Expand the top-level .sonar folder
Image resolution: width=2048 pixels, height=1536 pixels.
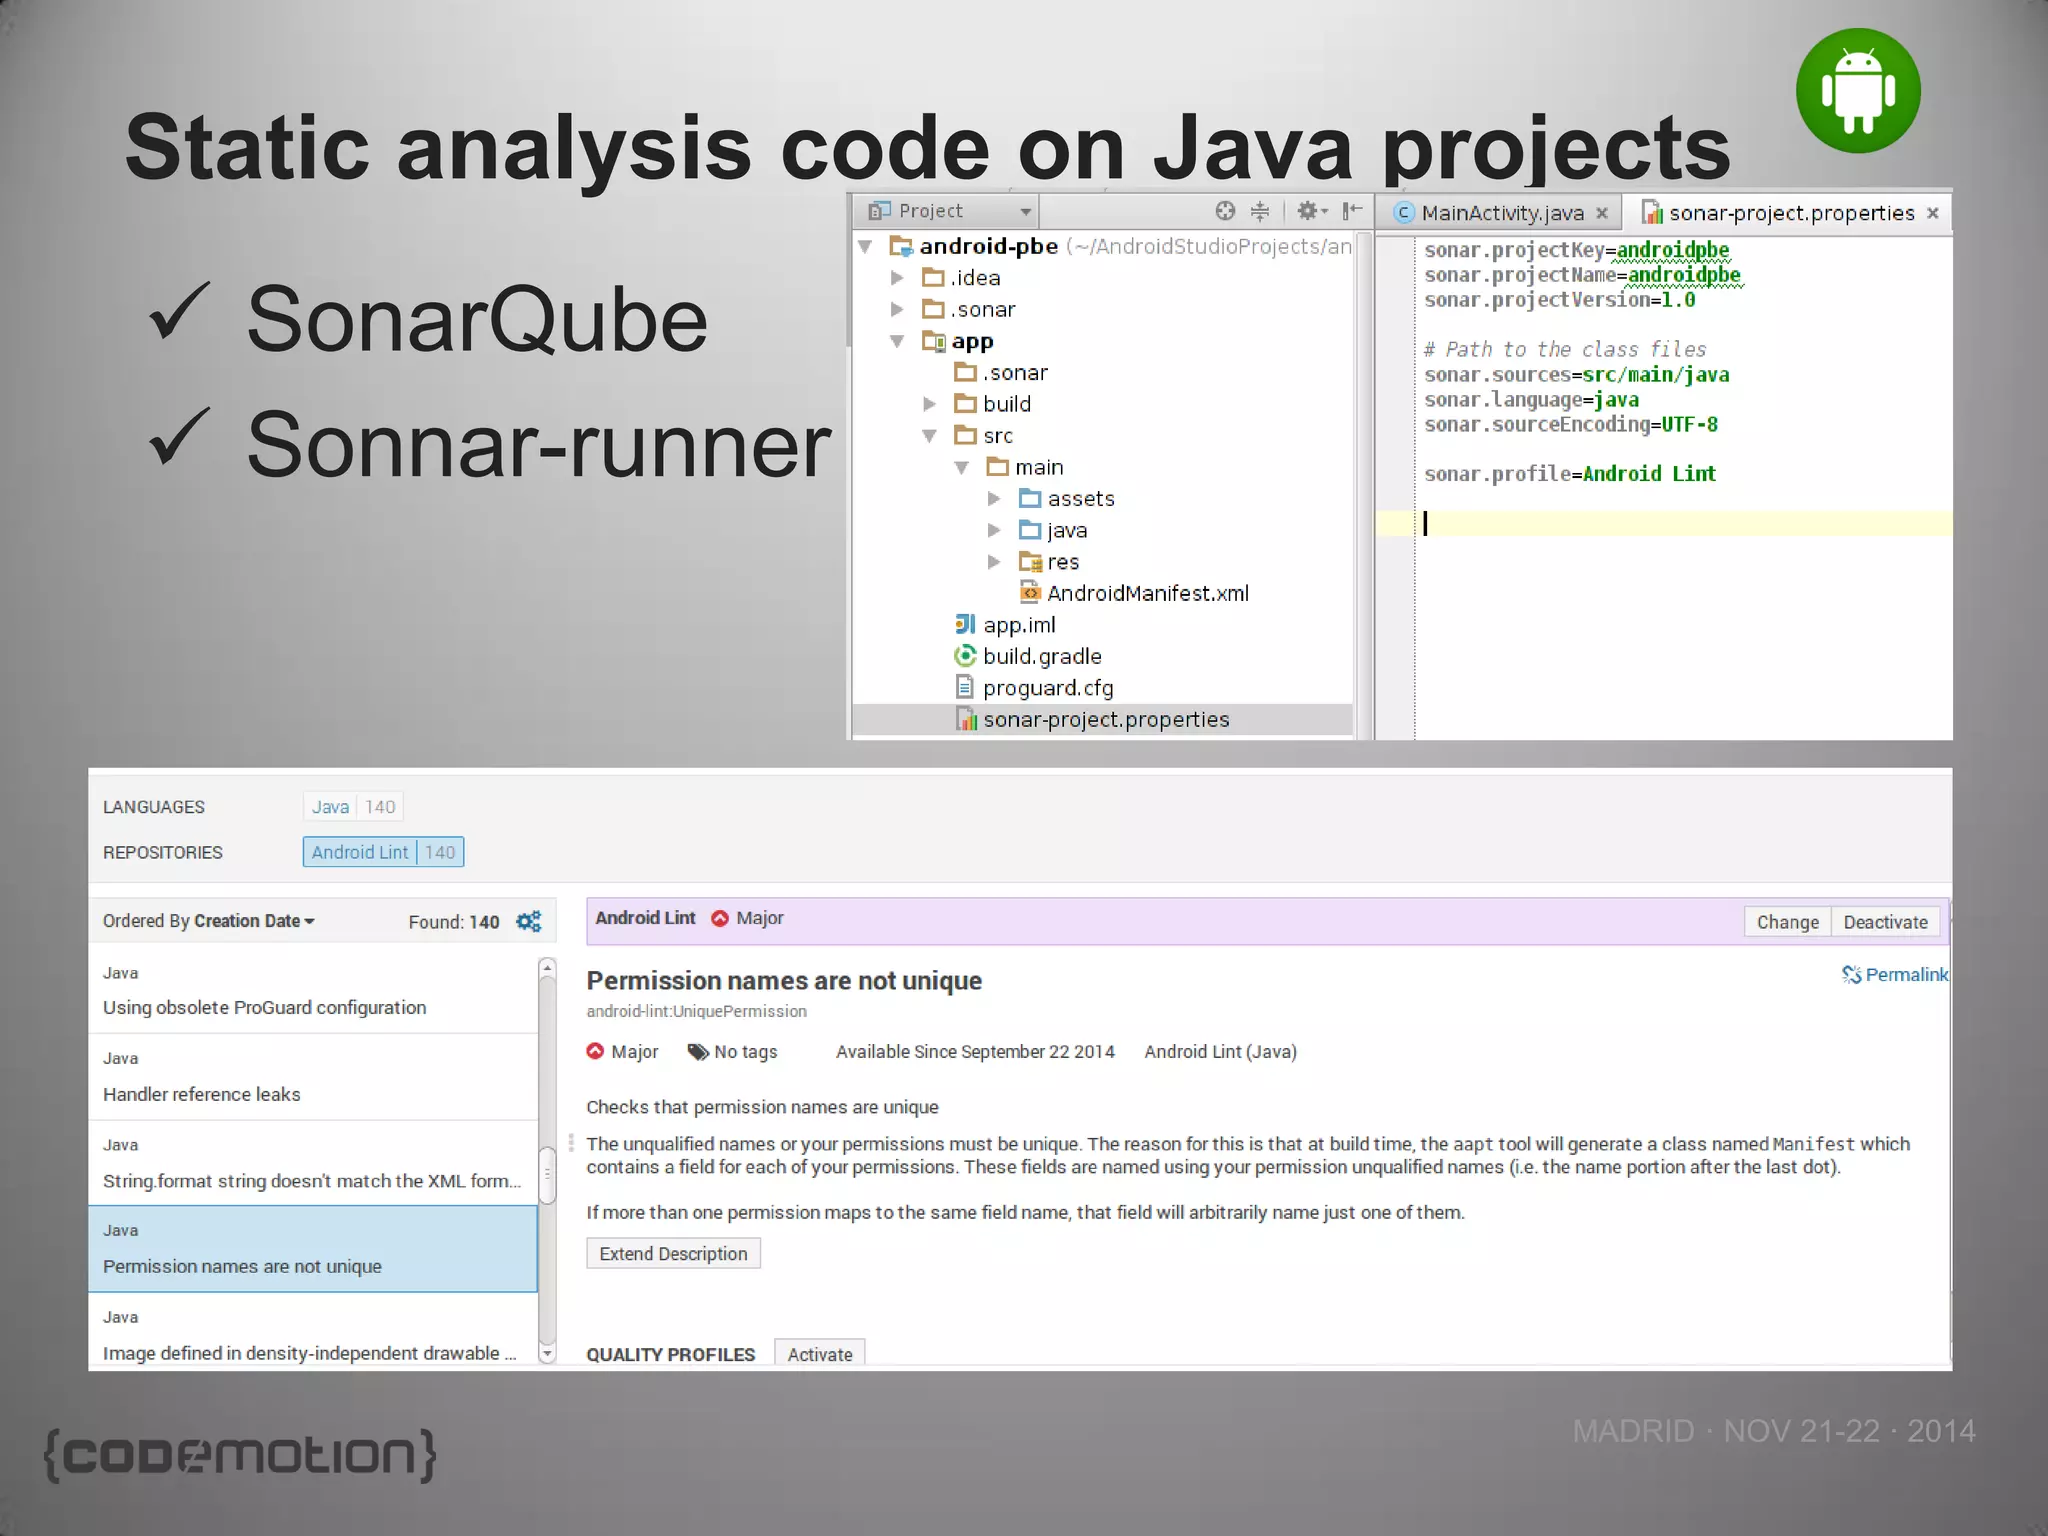point(897,310)
